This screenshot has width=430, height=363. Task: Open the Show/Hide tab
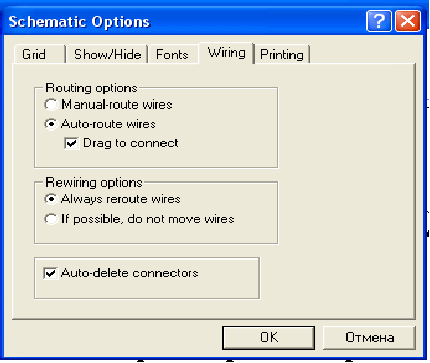pyautogui.click(x=107, y=54)
